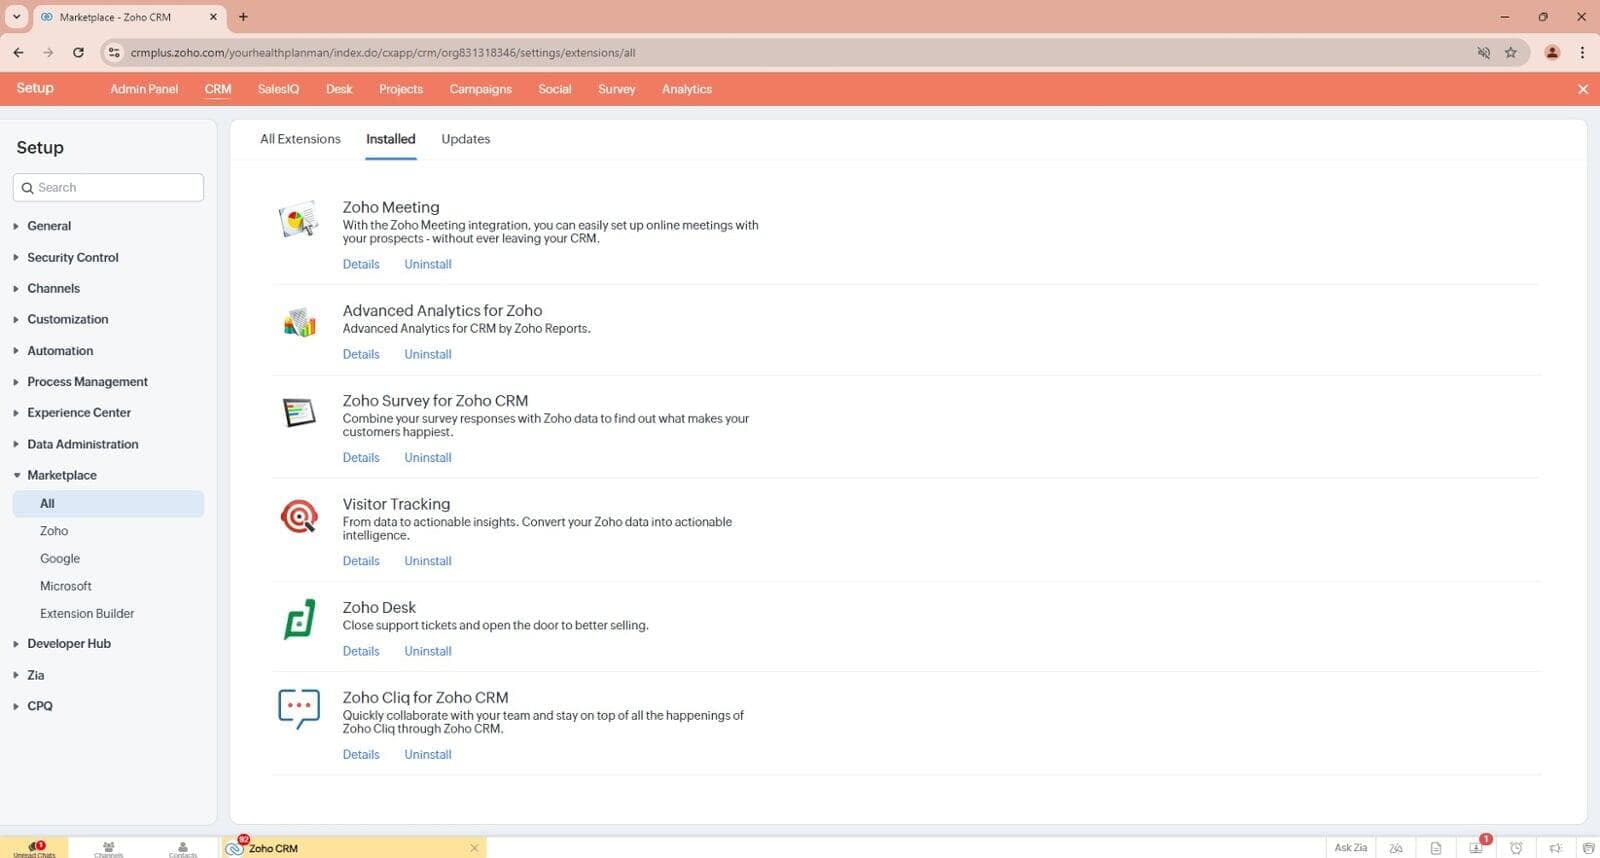Image resolution: width=1600 pixels, height=858 pixels.
Task: Switch to the Updates tab
Action: pos(466,139)
